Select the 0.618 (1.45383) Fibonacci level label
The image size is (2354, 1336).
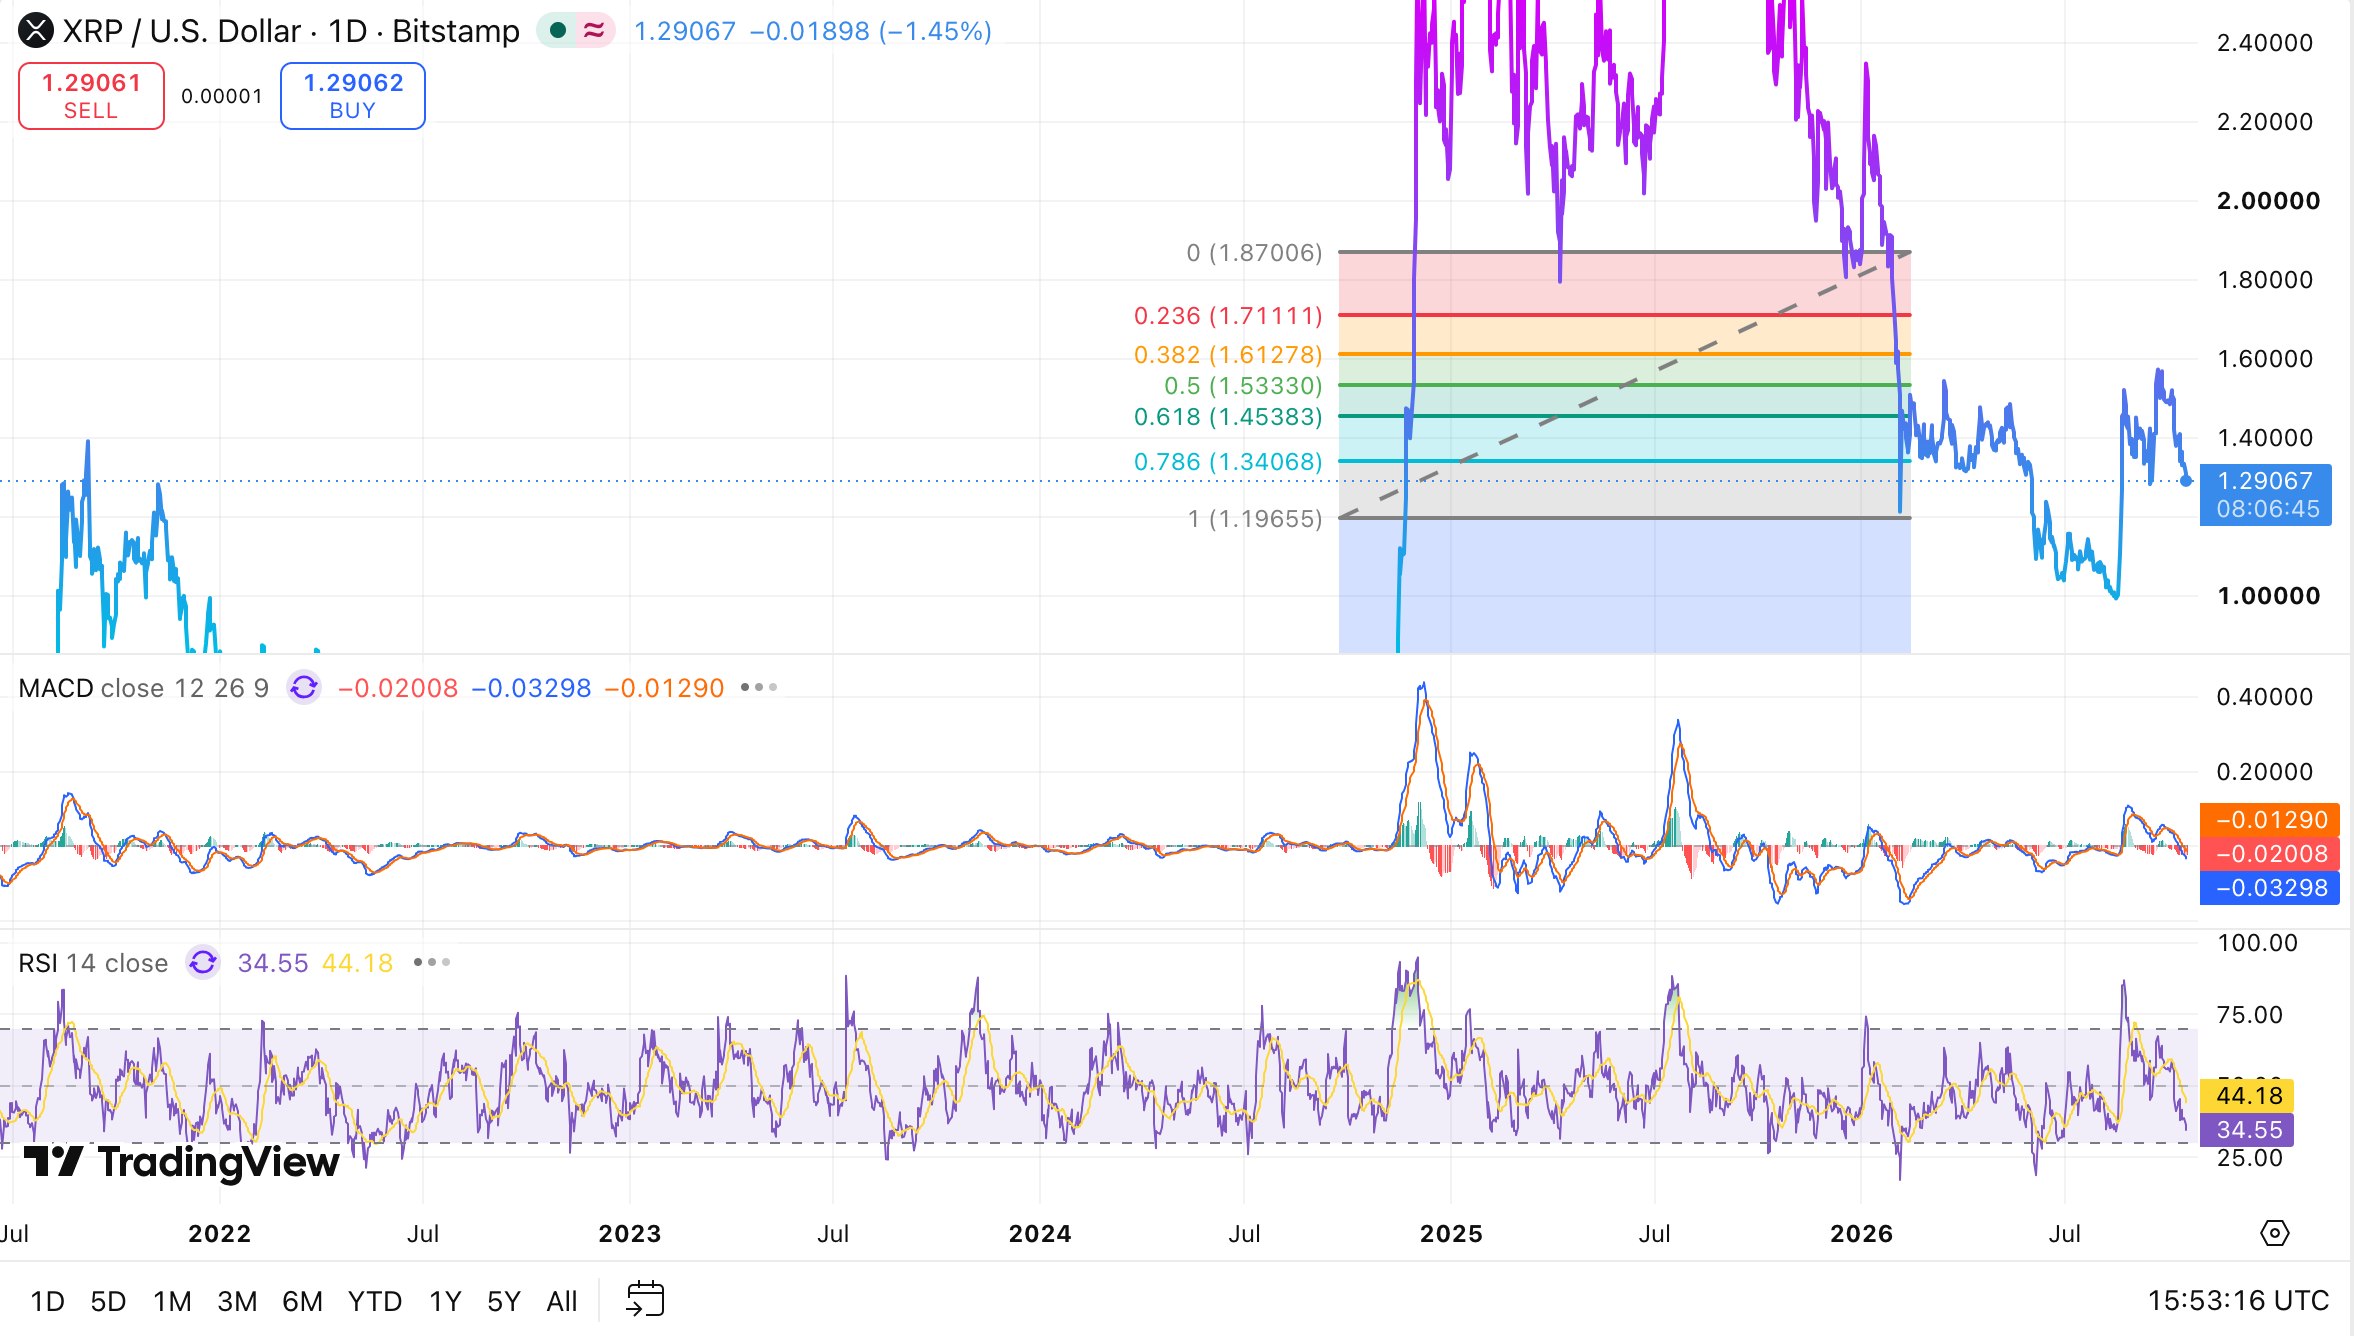pyautogui.click(x=1228, y=417)
